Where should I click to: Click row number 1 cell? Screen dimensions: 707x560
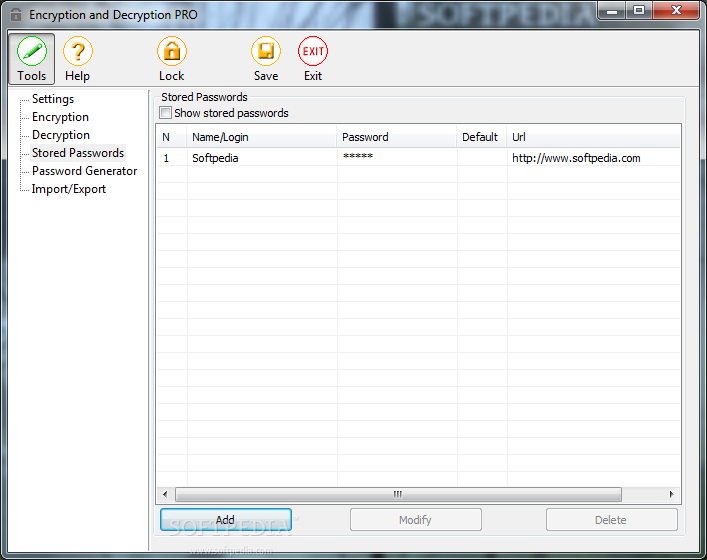coord(172,158)
